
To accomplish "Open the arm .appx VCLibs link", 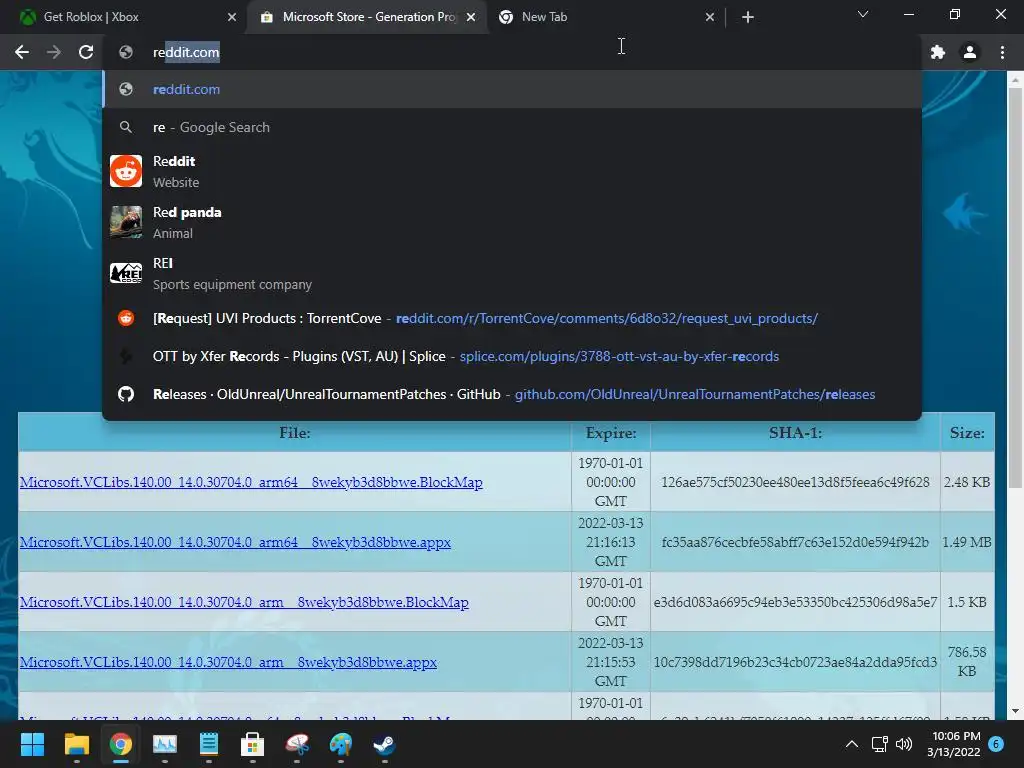I will [229, 662].
